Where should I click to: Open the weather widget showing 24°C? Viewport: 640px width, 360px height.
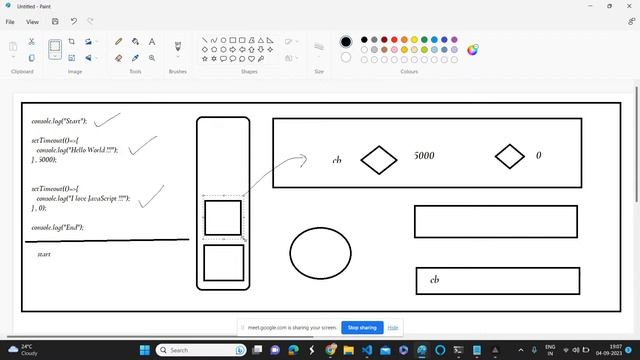pyautogui.click(x=23, y=350)
